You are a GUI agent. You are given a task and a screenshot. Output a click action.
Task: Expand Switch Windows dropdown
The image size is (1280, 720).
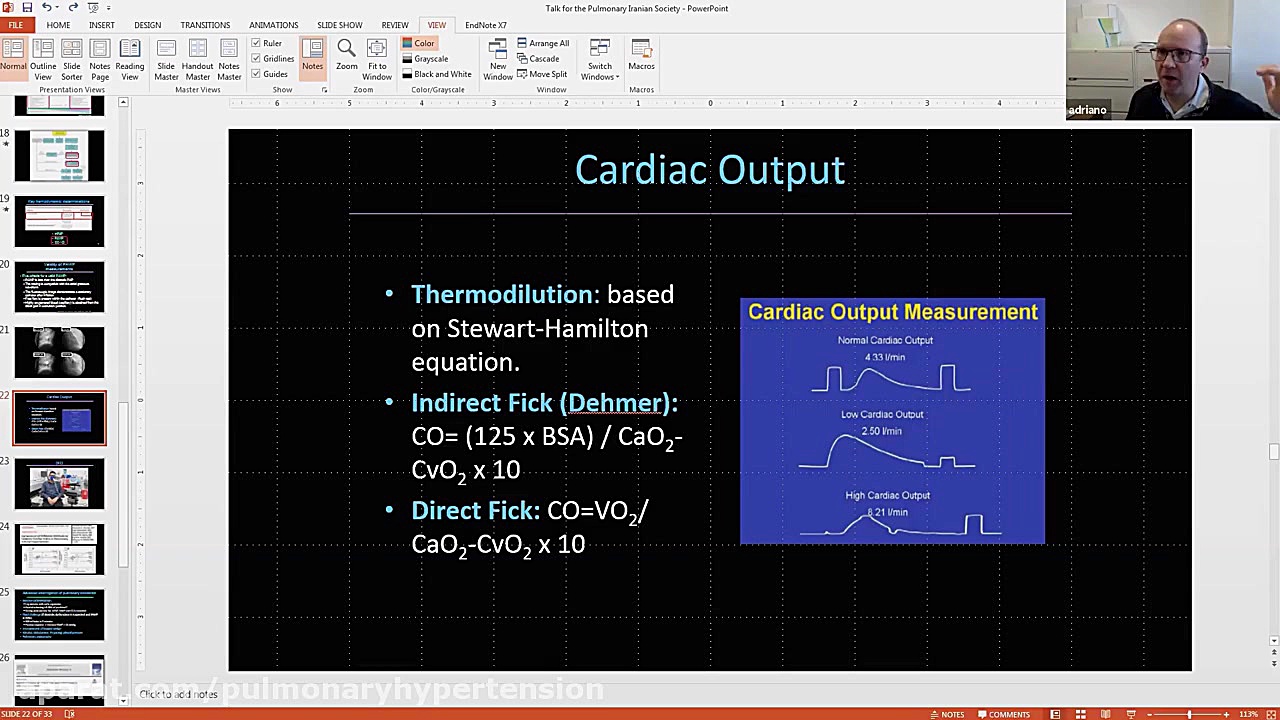pyautogui.click(x=600, y=60)
